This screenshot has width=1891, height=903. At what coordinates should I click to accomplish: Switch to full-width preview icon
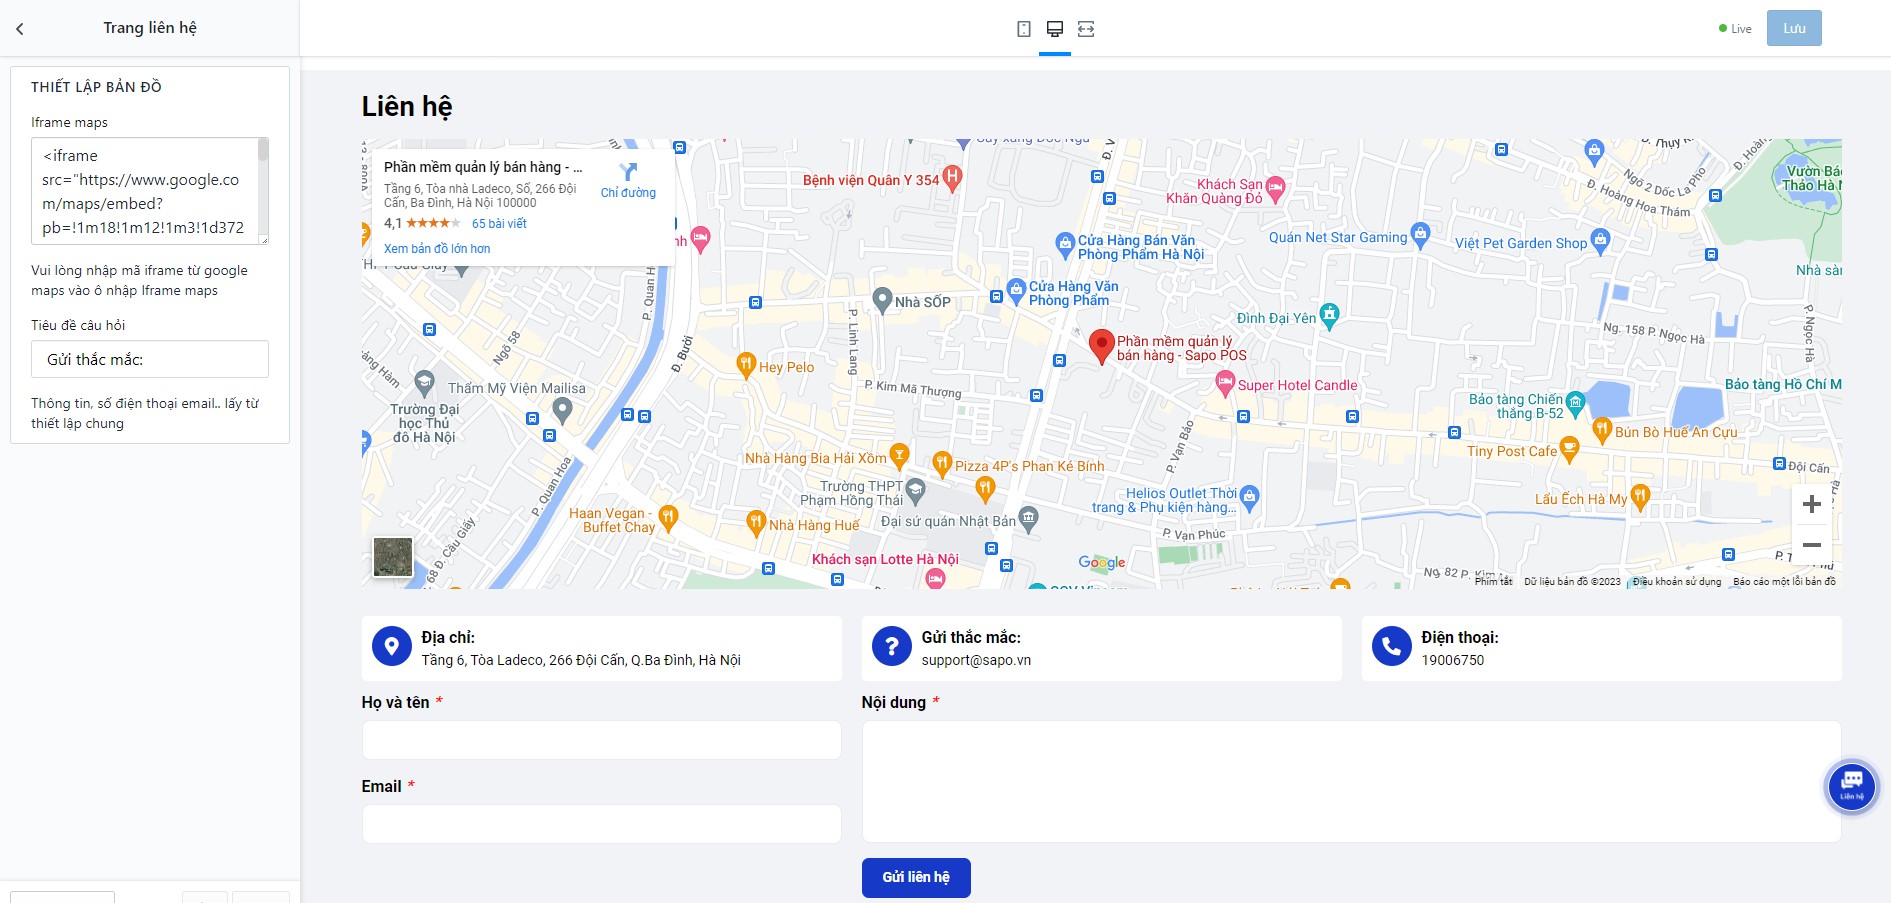coord(1086,29)
